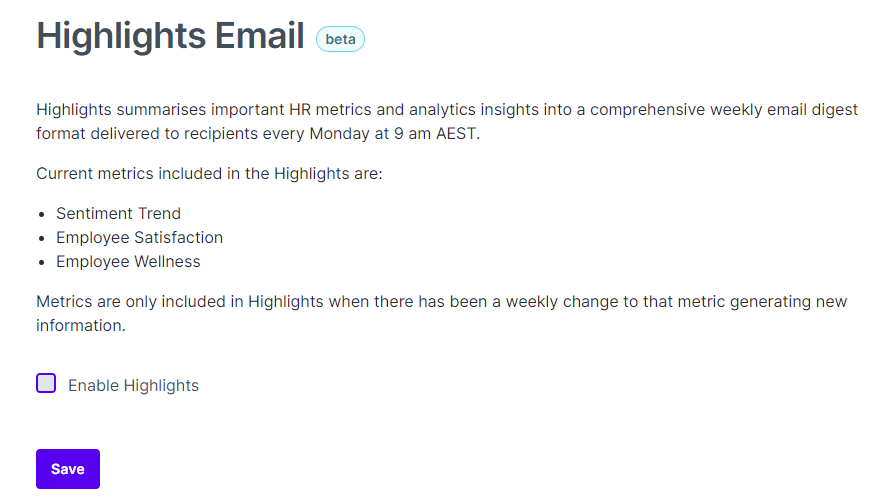Click the 'Monday at 9 am AEST' text
Screen dimensions: 889x502
coord(395,134)
